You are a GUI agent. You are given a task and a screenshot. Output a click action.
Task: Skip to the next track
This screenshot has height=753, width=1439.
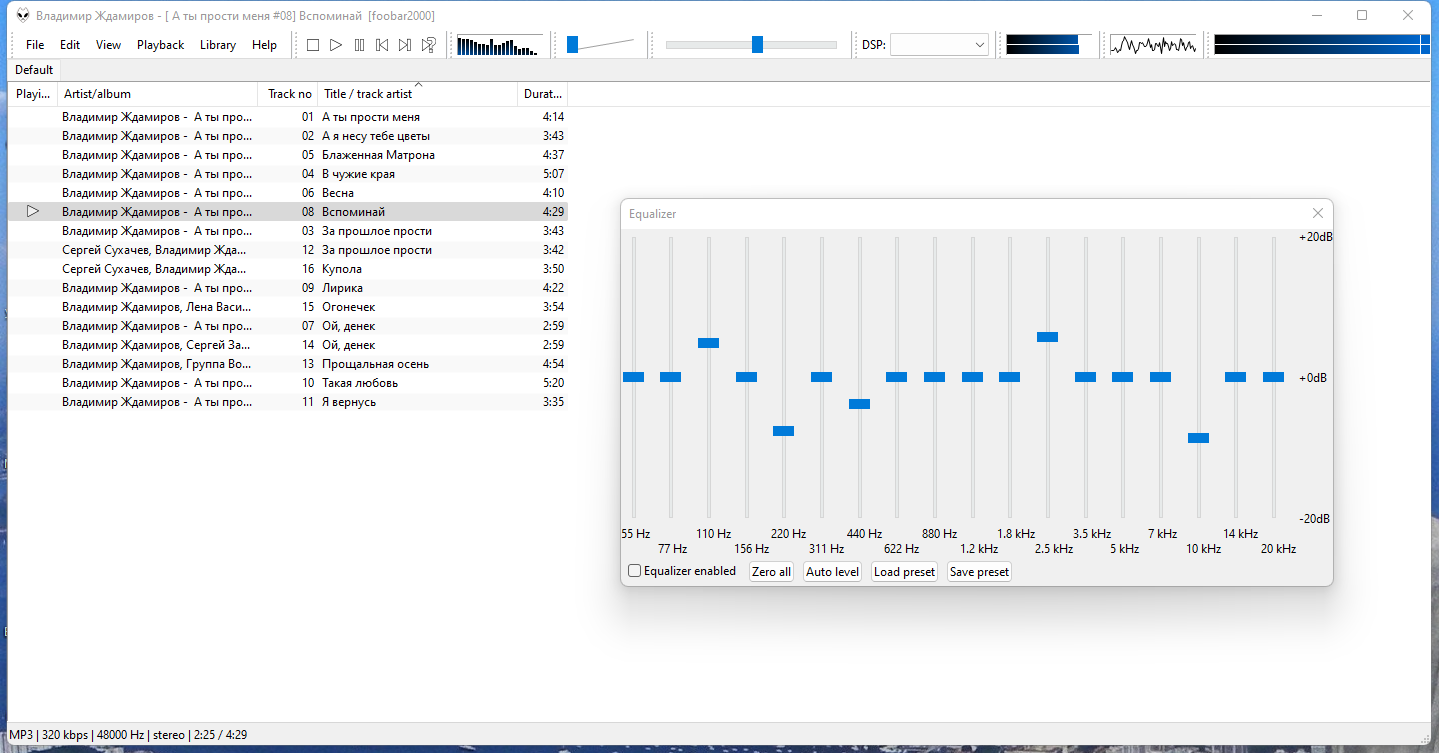[405, 45]
